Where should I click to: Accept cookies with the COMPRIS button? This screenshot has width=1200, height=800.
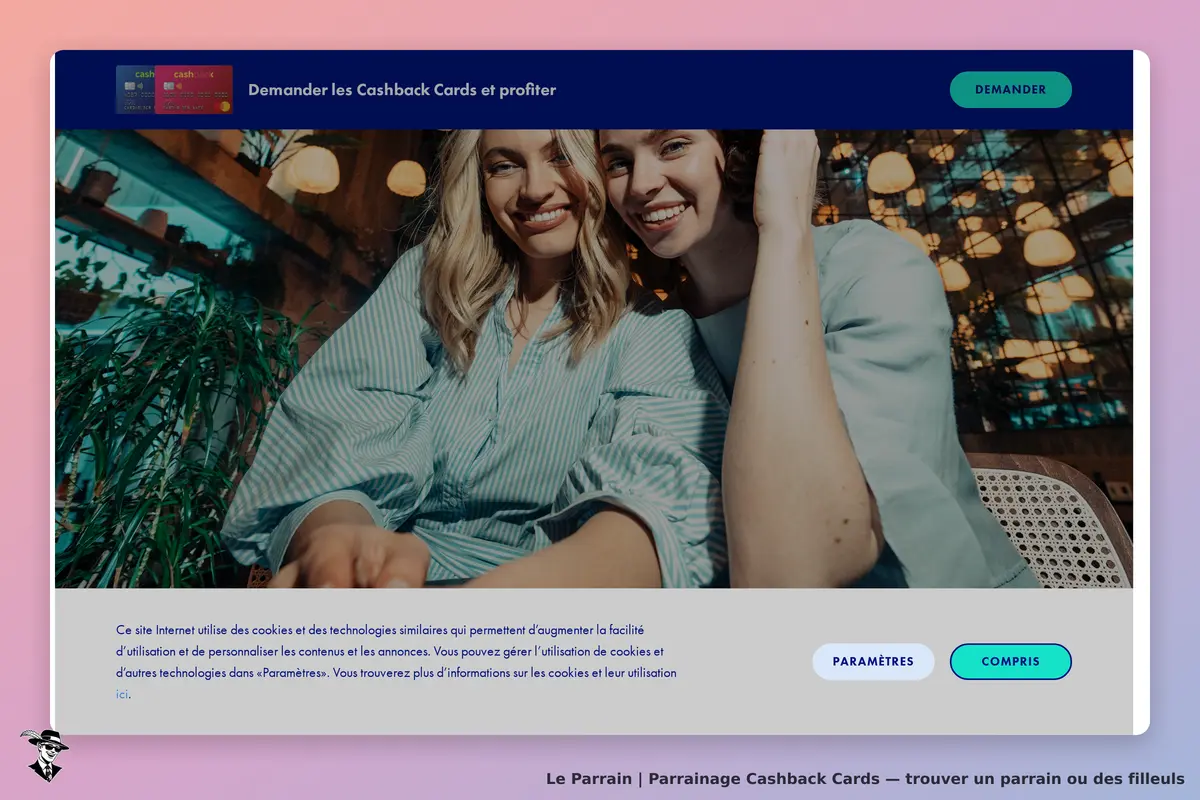1010,662
